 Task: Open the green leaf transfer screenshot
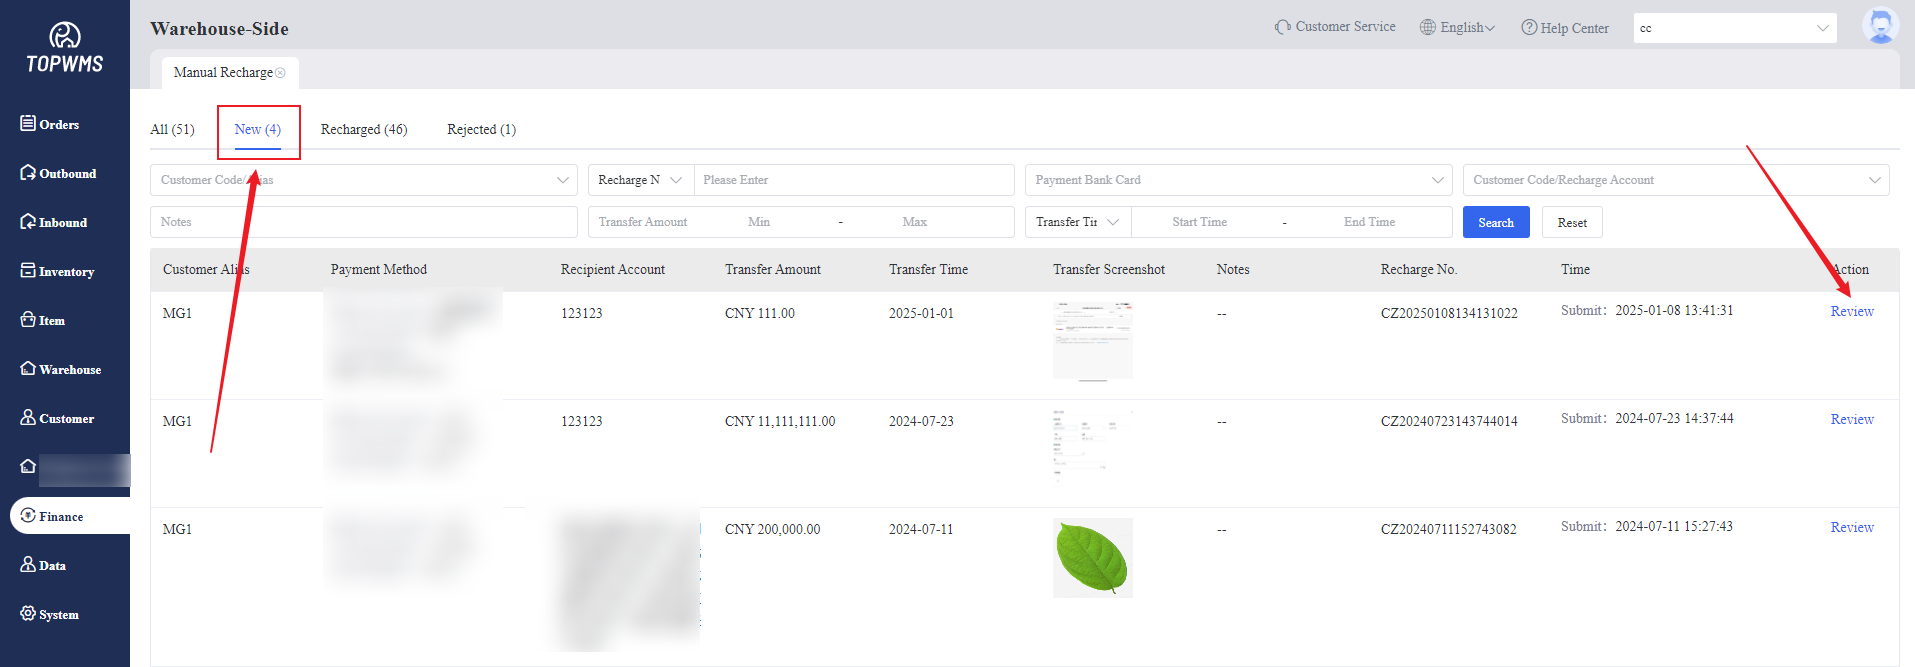(x=1092, y=557)
